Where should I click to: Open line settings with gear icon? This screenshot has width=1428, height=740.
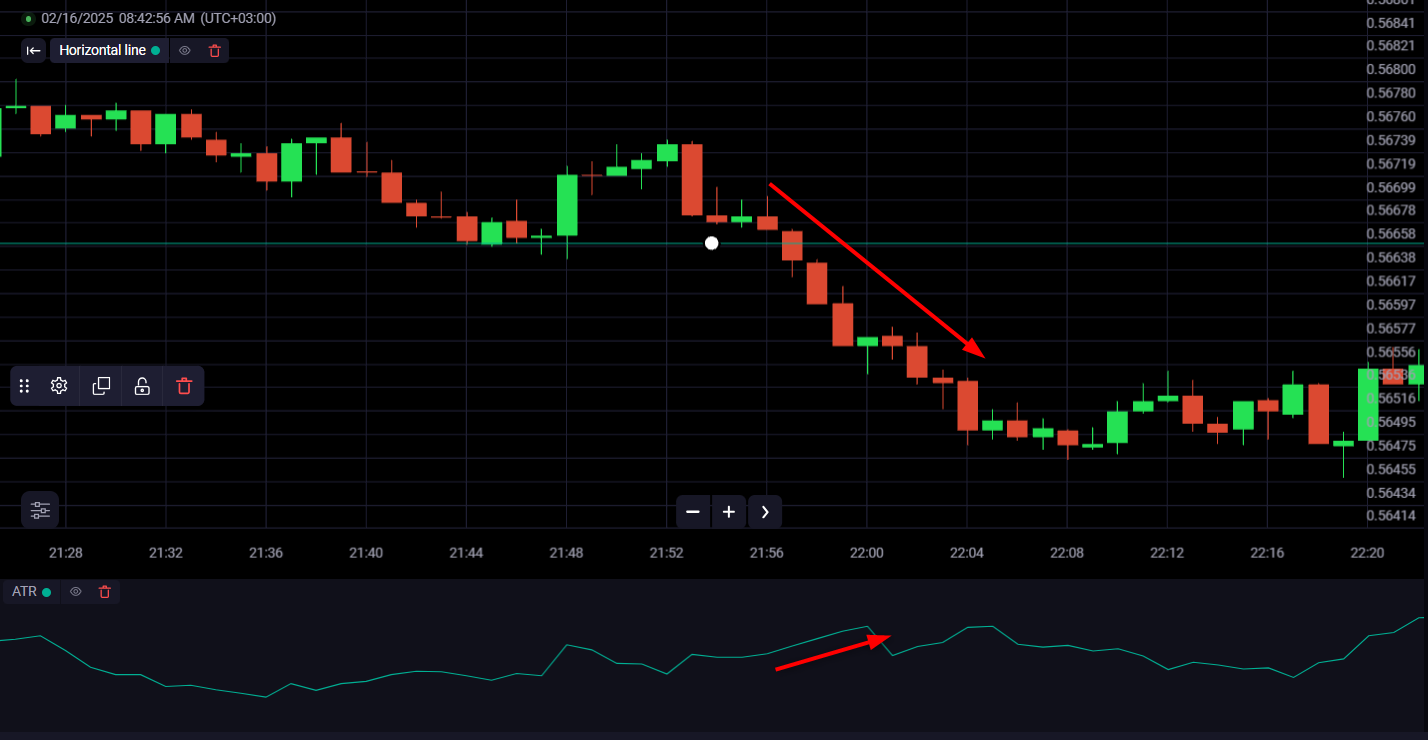(x=59, y=386)
